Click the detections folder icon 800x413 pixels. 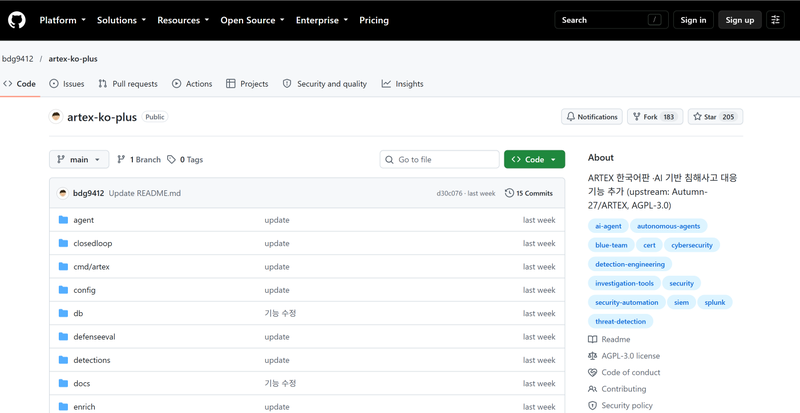[x=63, y=360]
